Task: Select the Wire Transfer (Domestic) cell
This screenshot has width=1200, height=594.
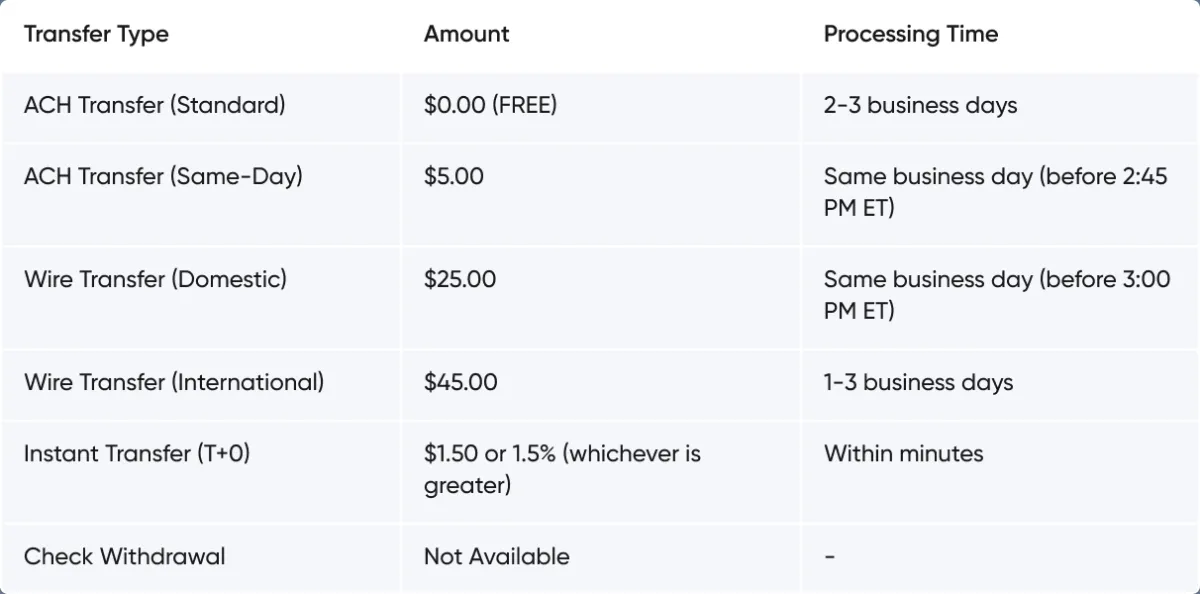Action: click(155, 279)
